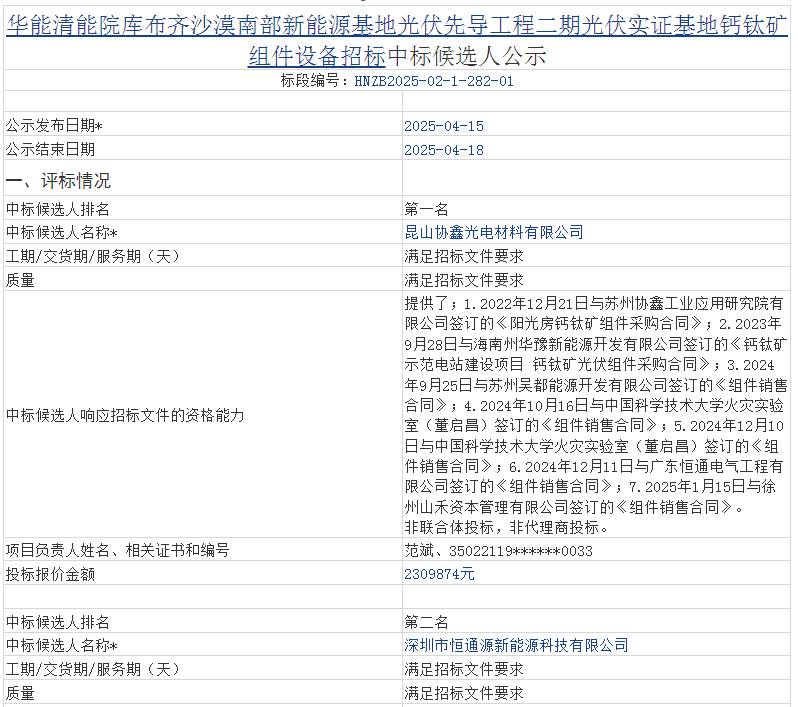Click the project manager value 范斌

pos(419,550)
